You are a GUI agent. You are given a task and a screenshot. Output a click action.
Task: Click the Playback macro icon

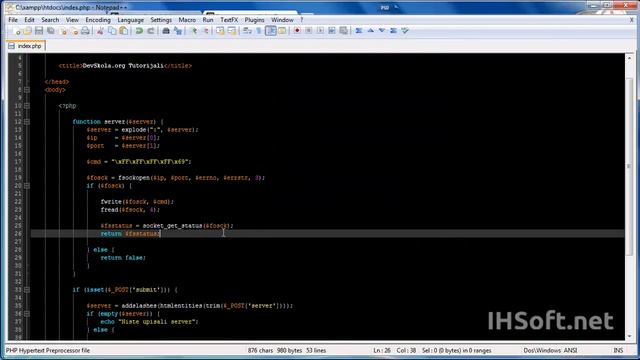(320, 31)
